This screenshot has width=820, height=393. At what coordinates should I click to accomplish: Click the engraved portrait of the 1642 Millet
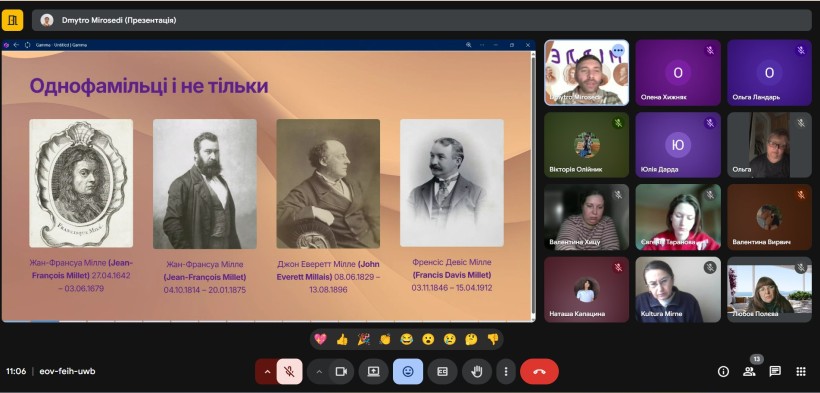tap(81, 183)
